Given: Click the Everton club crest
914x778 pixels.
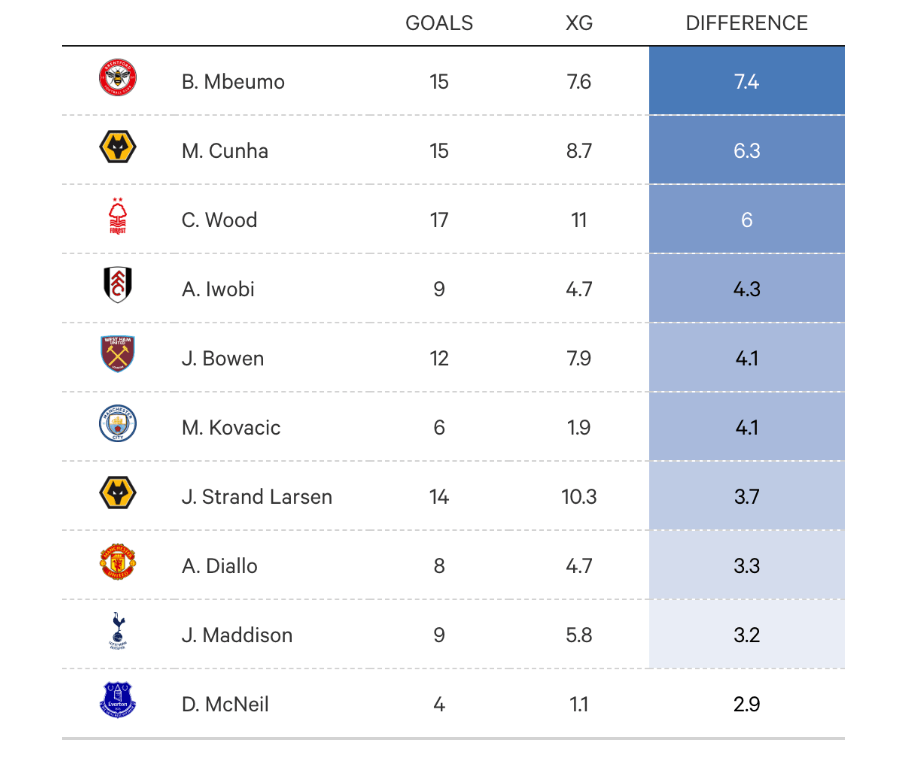Looking at the screenshot, I should click(x=118, y=702).
